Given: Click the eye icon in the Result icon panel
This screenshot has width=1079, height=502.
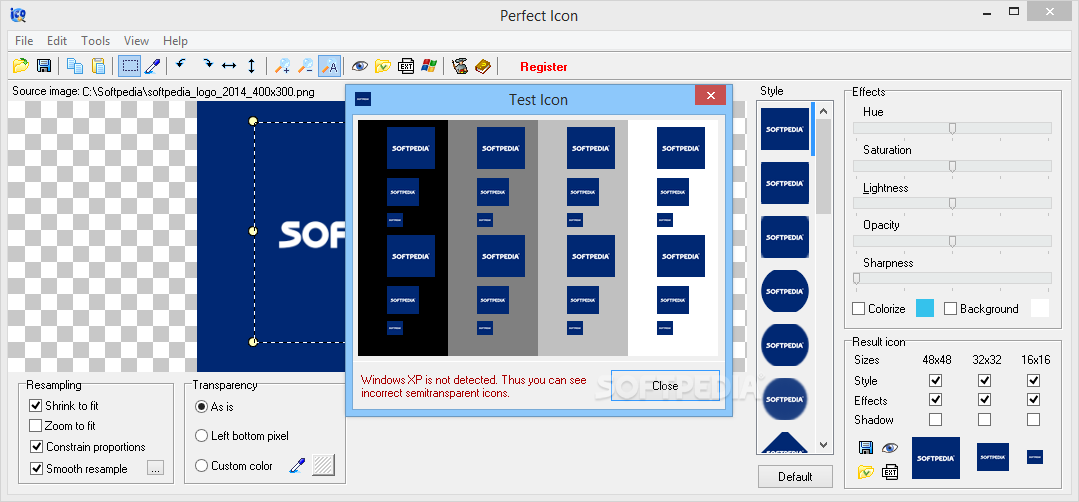Looking at the screenshot, I should tap(890, 448).
